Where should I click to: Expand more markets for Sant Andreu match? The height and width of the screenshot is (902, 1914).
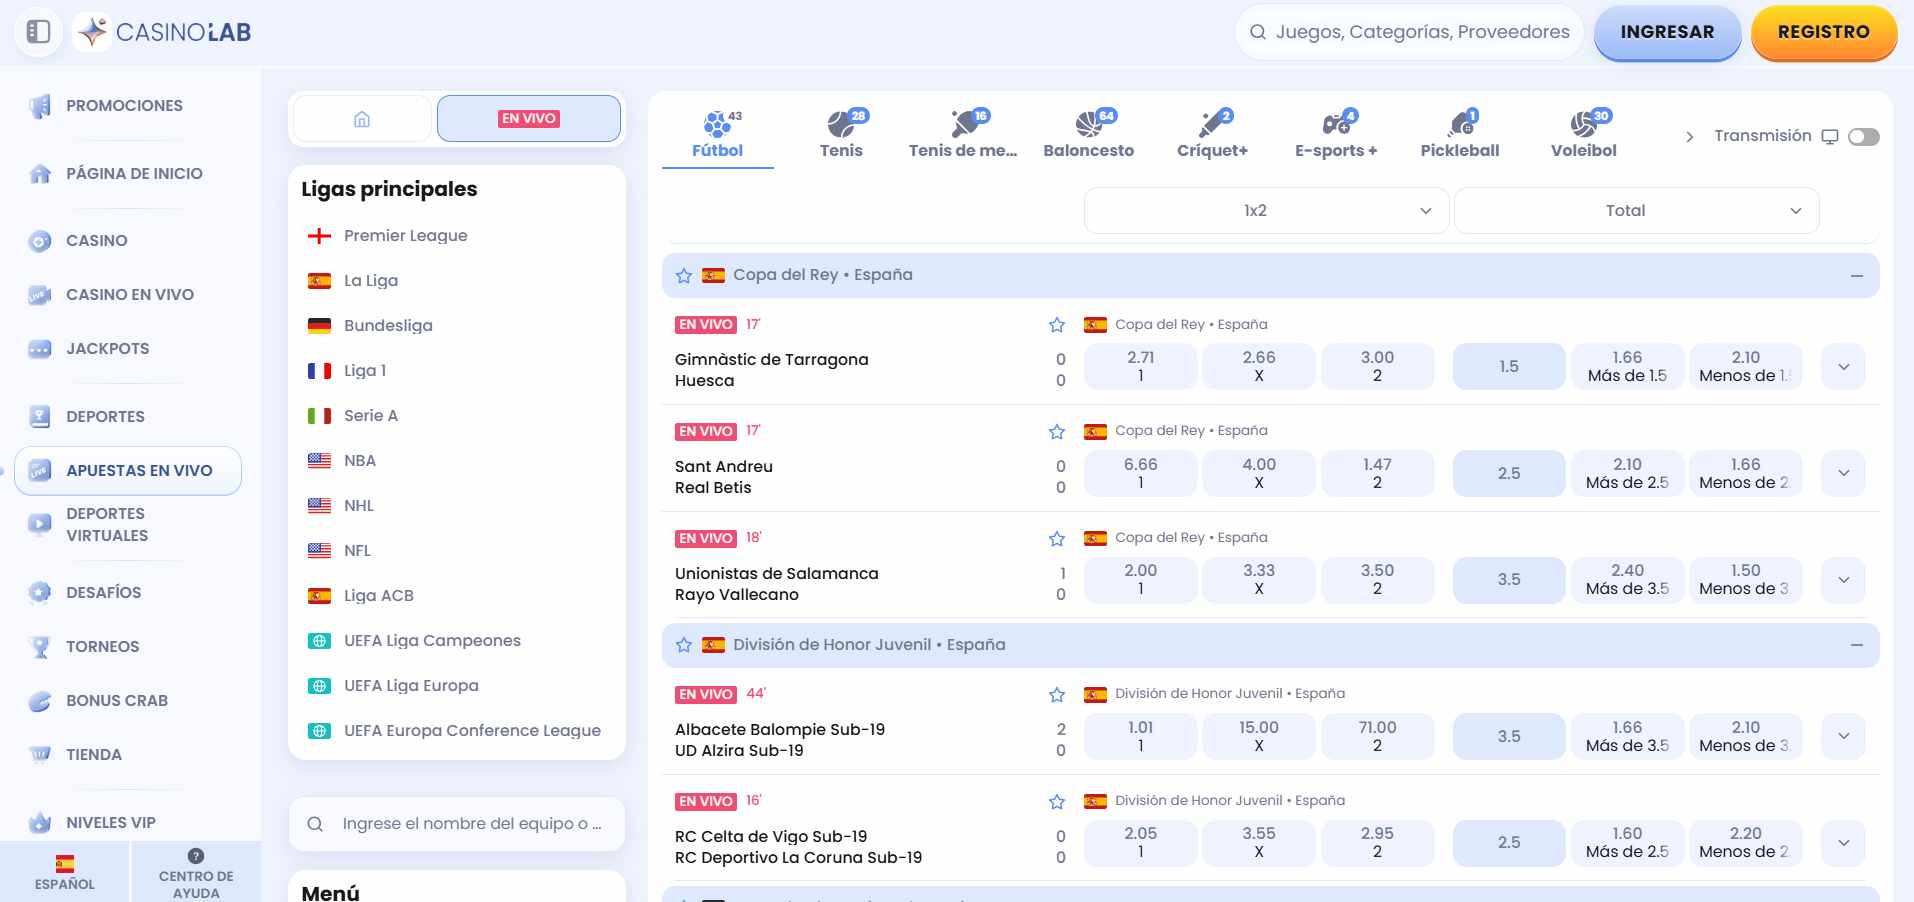pyautogui.click(x=1844, y=473)
